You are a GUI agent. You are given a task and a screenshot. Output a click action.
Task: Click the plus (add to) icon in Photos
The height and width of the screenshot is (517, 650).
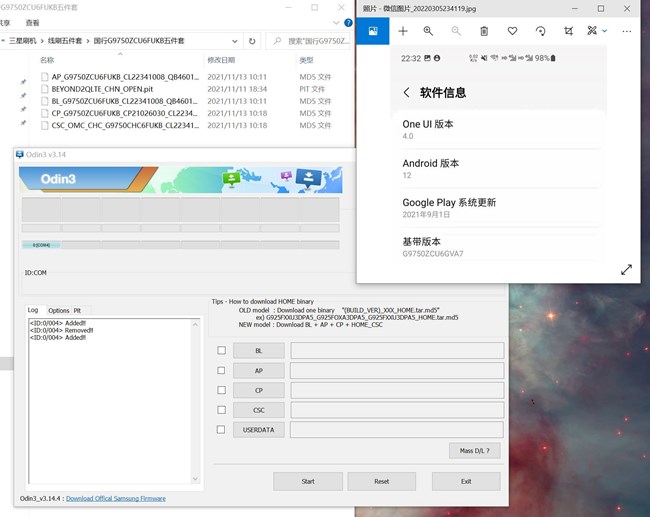coord(403,31)
